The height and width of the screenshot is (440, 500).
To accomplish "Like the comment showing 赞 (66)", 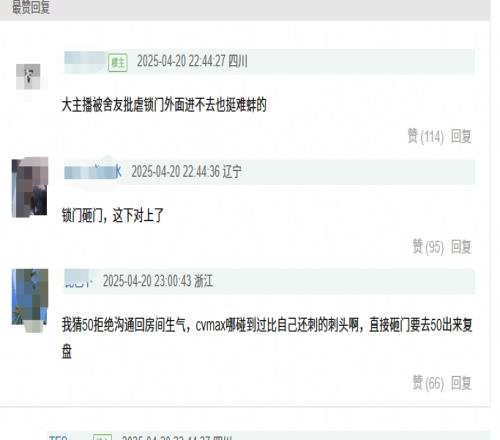I will click(x=428, y=383).
